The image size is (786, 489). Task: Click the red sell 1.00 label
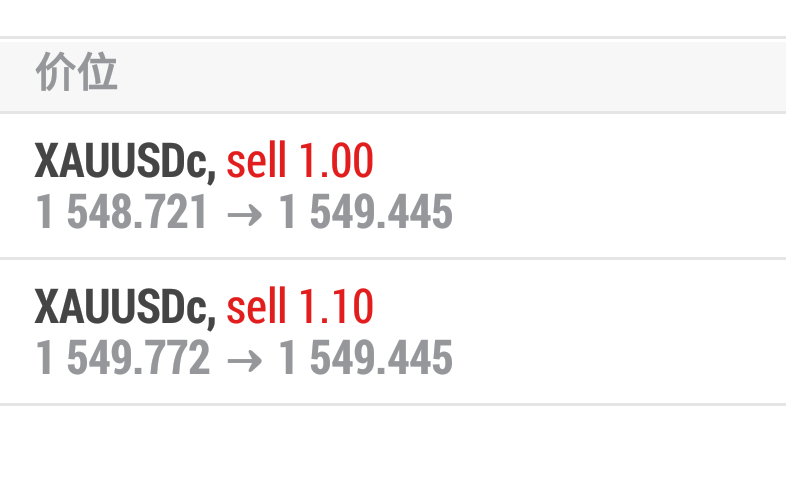coord(299,160)
